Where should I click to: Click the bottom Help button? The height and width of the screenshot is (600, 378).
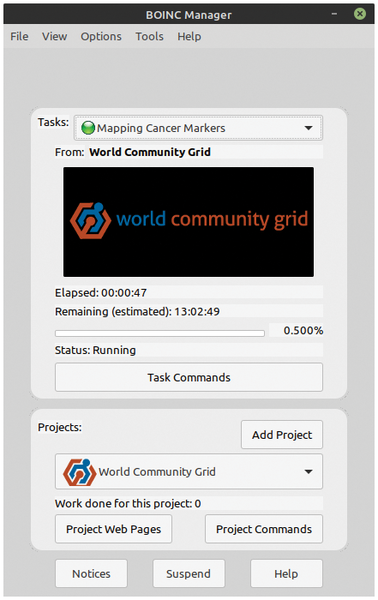[286, 574]
